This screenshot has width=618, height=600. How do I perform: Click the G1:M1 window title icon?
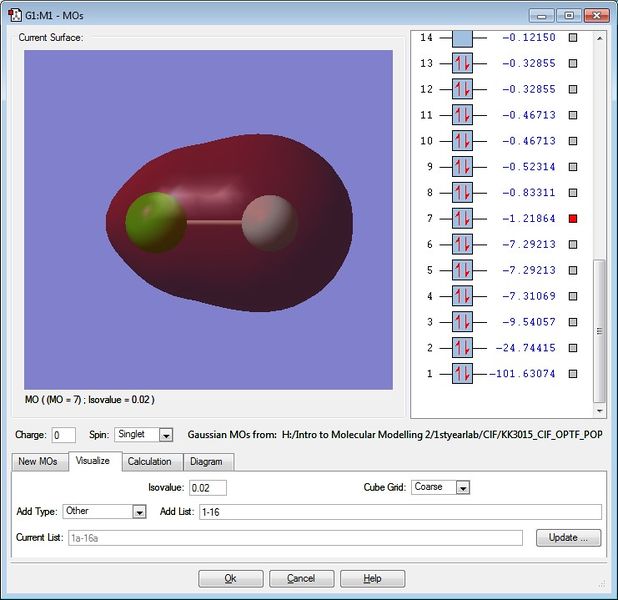coord(15,15)
